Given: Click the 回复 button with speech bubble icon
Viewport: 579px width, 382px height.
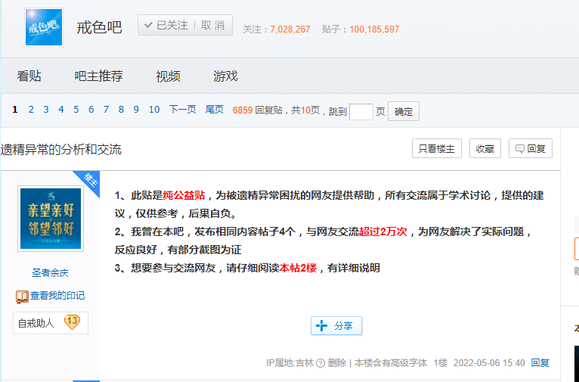Looking at the screenshot, I should [x=530, y=148].
